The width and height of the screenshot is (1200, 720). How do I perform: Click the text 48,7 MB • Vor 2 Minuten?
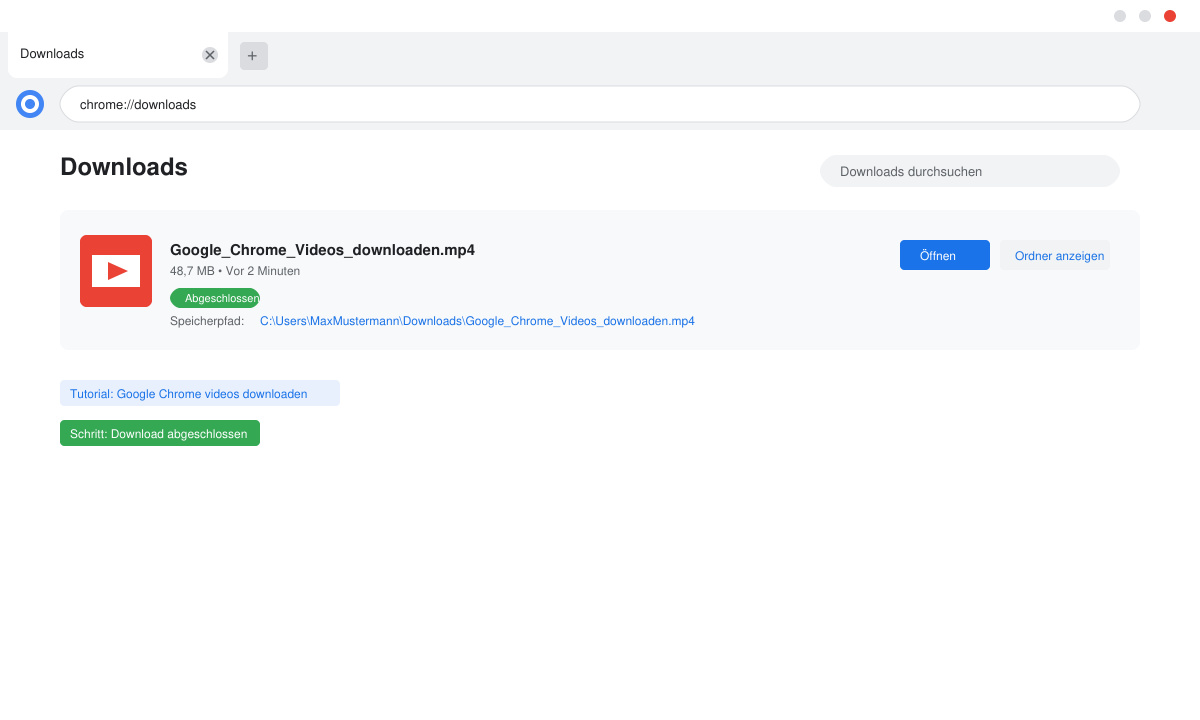click(x=235, y=271)
